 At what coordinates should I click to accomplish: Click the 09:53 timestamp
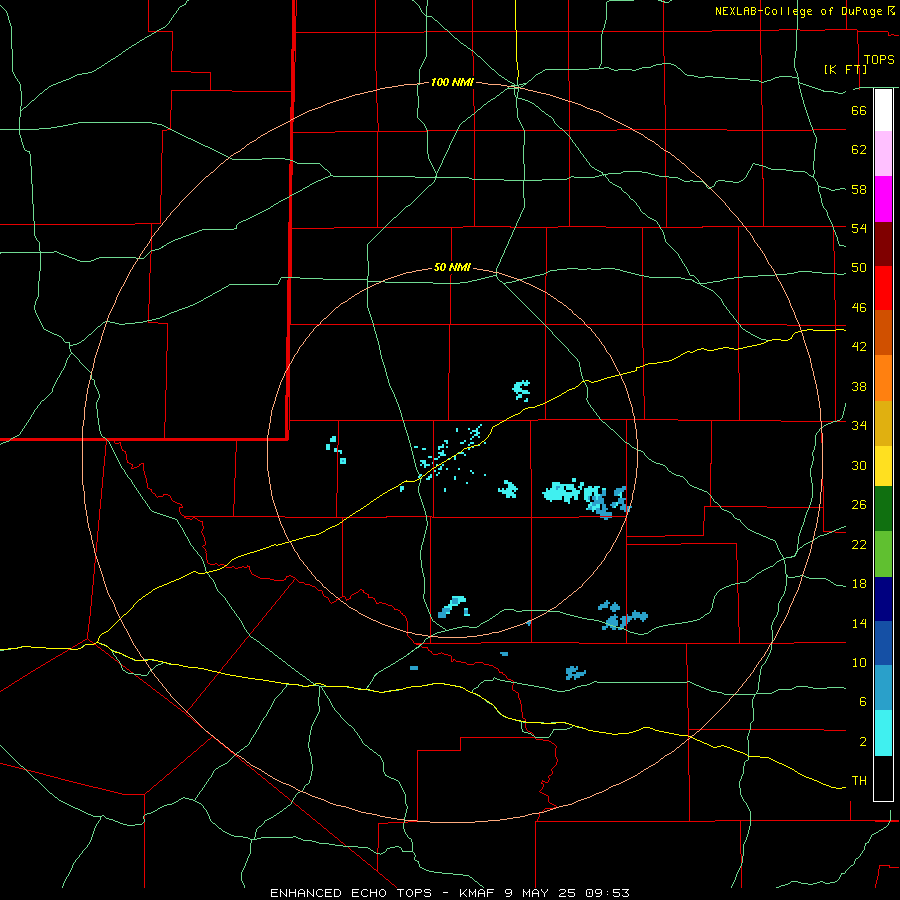608,893
